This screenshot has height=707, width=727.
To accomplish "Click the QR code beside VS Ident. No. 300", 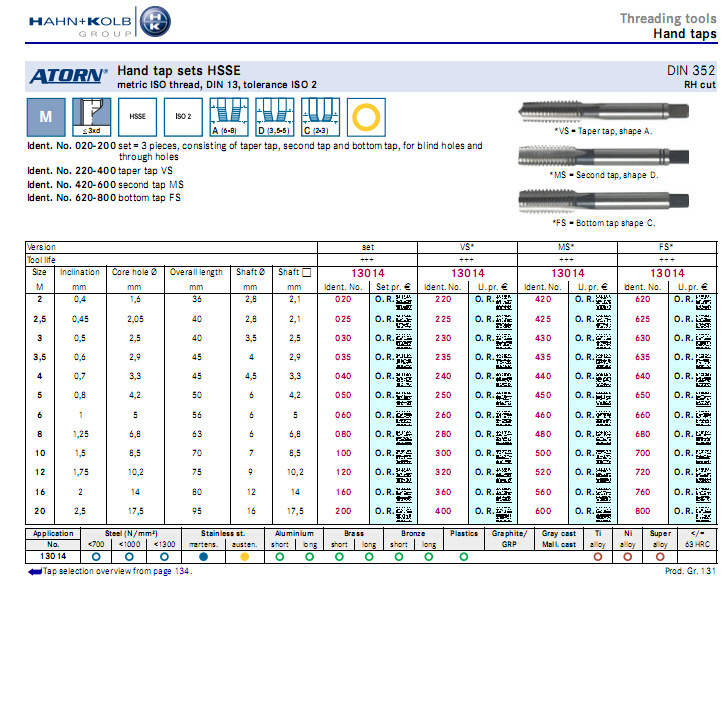I will [504, 456].
